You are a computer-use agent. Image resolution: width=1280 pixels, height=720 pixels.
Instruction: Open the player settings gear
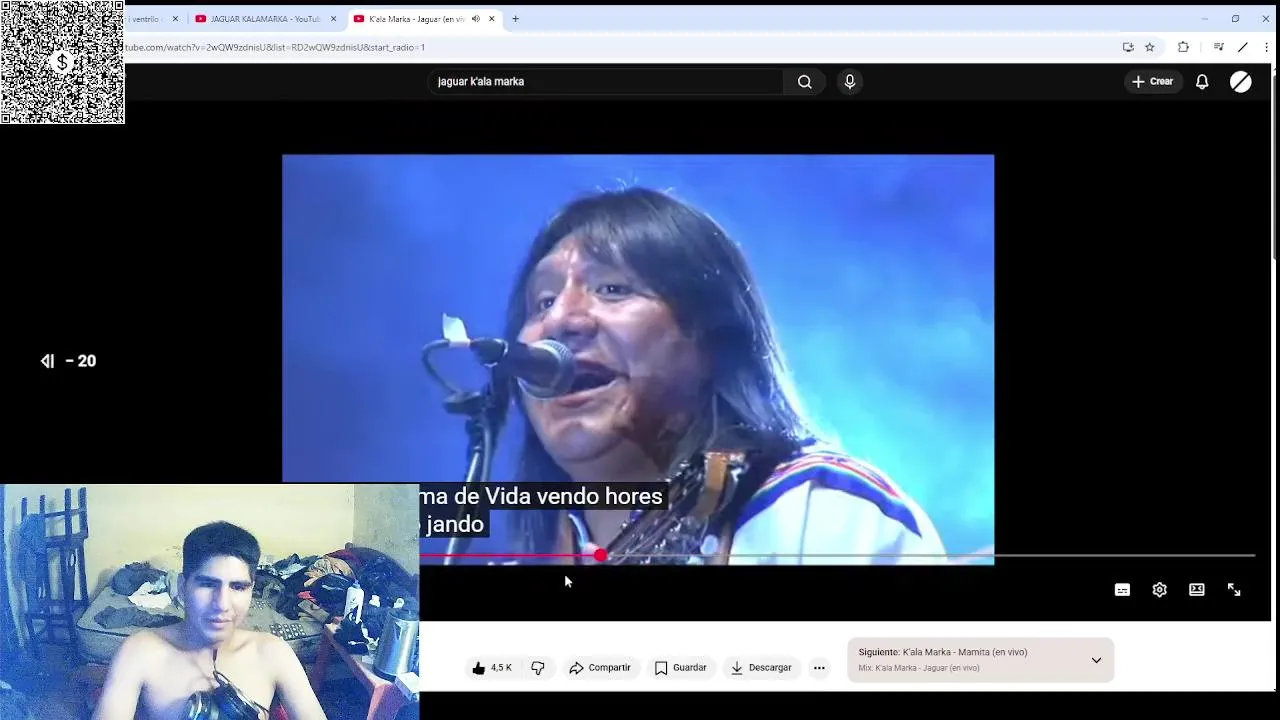[1159, 590]
